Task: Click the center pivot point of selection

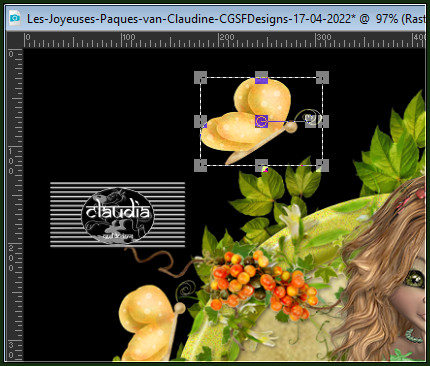Action: coord(261,121)
